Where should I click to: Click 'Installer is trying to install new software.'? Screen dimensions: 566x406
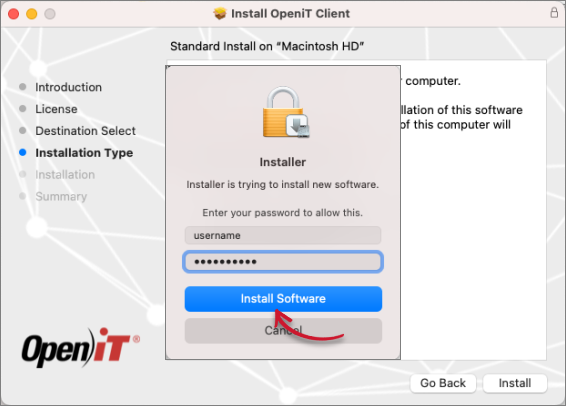pyautogui.click(x=283, y=184)
